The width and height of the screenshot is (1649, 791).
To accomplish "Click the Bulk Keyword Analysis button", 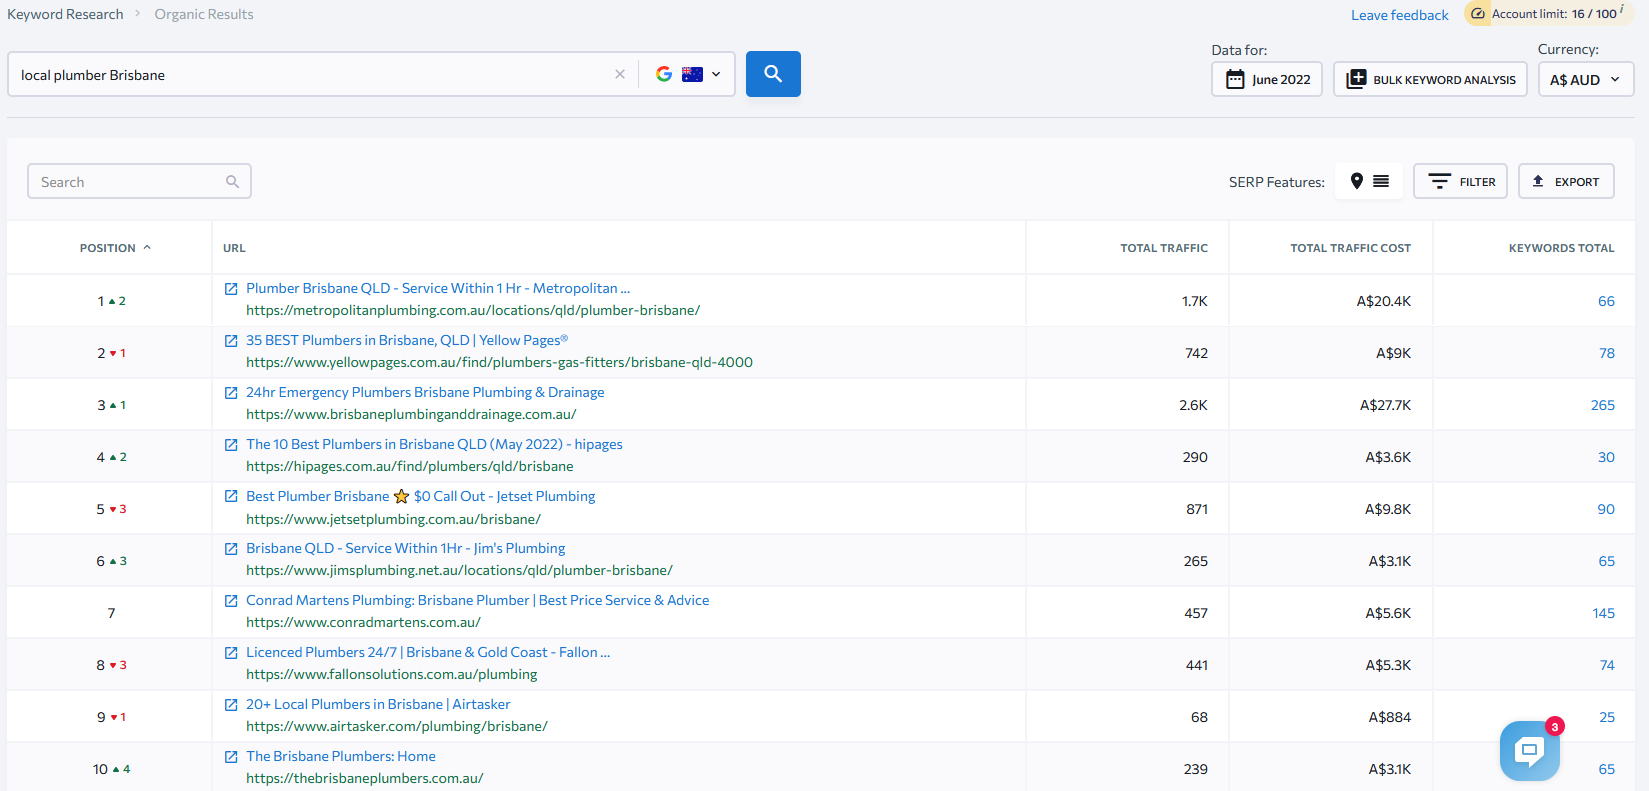I will 1430,80.
